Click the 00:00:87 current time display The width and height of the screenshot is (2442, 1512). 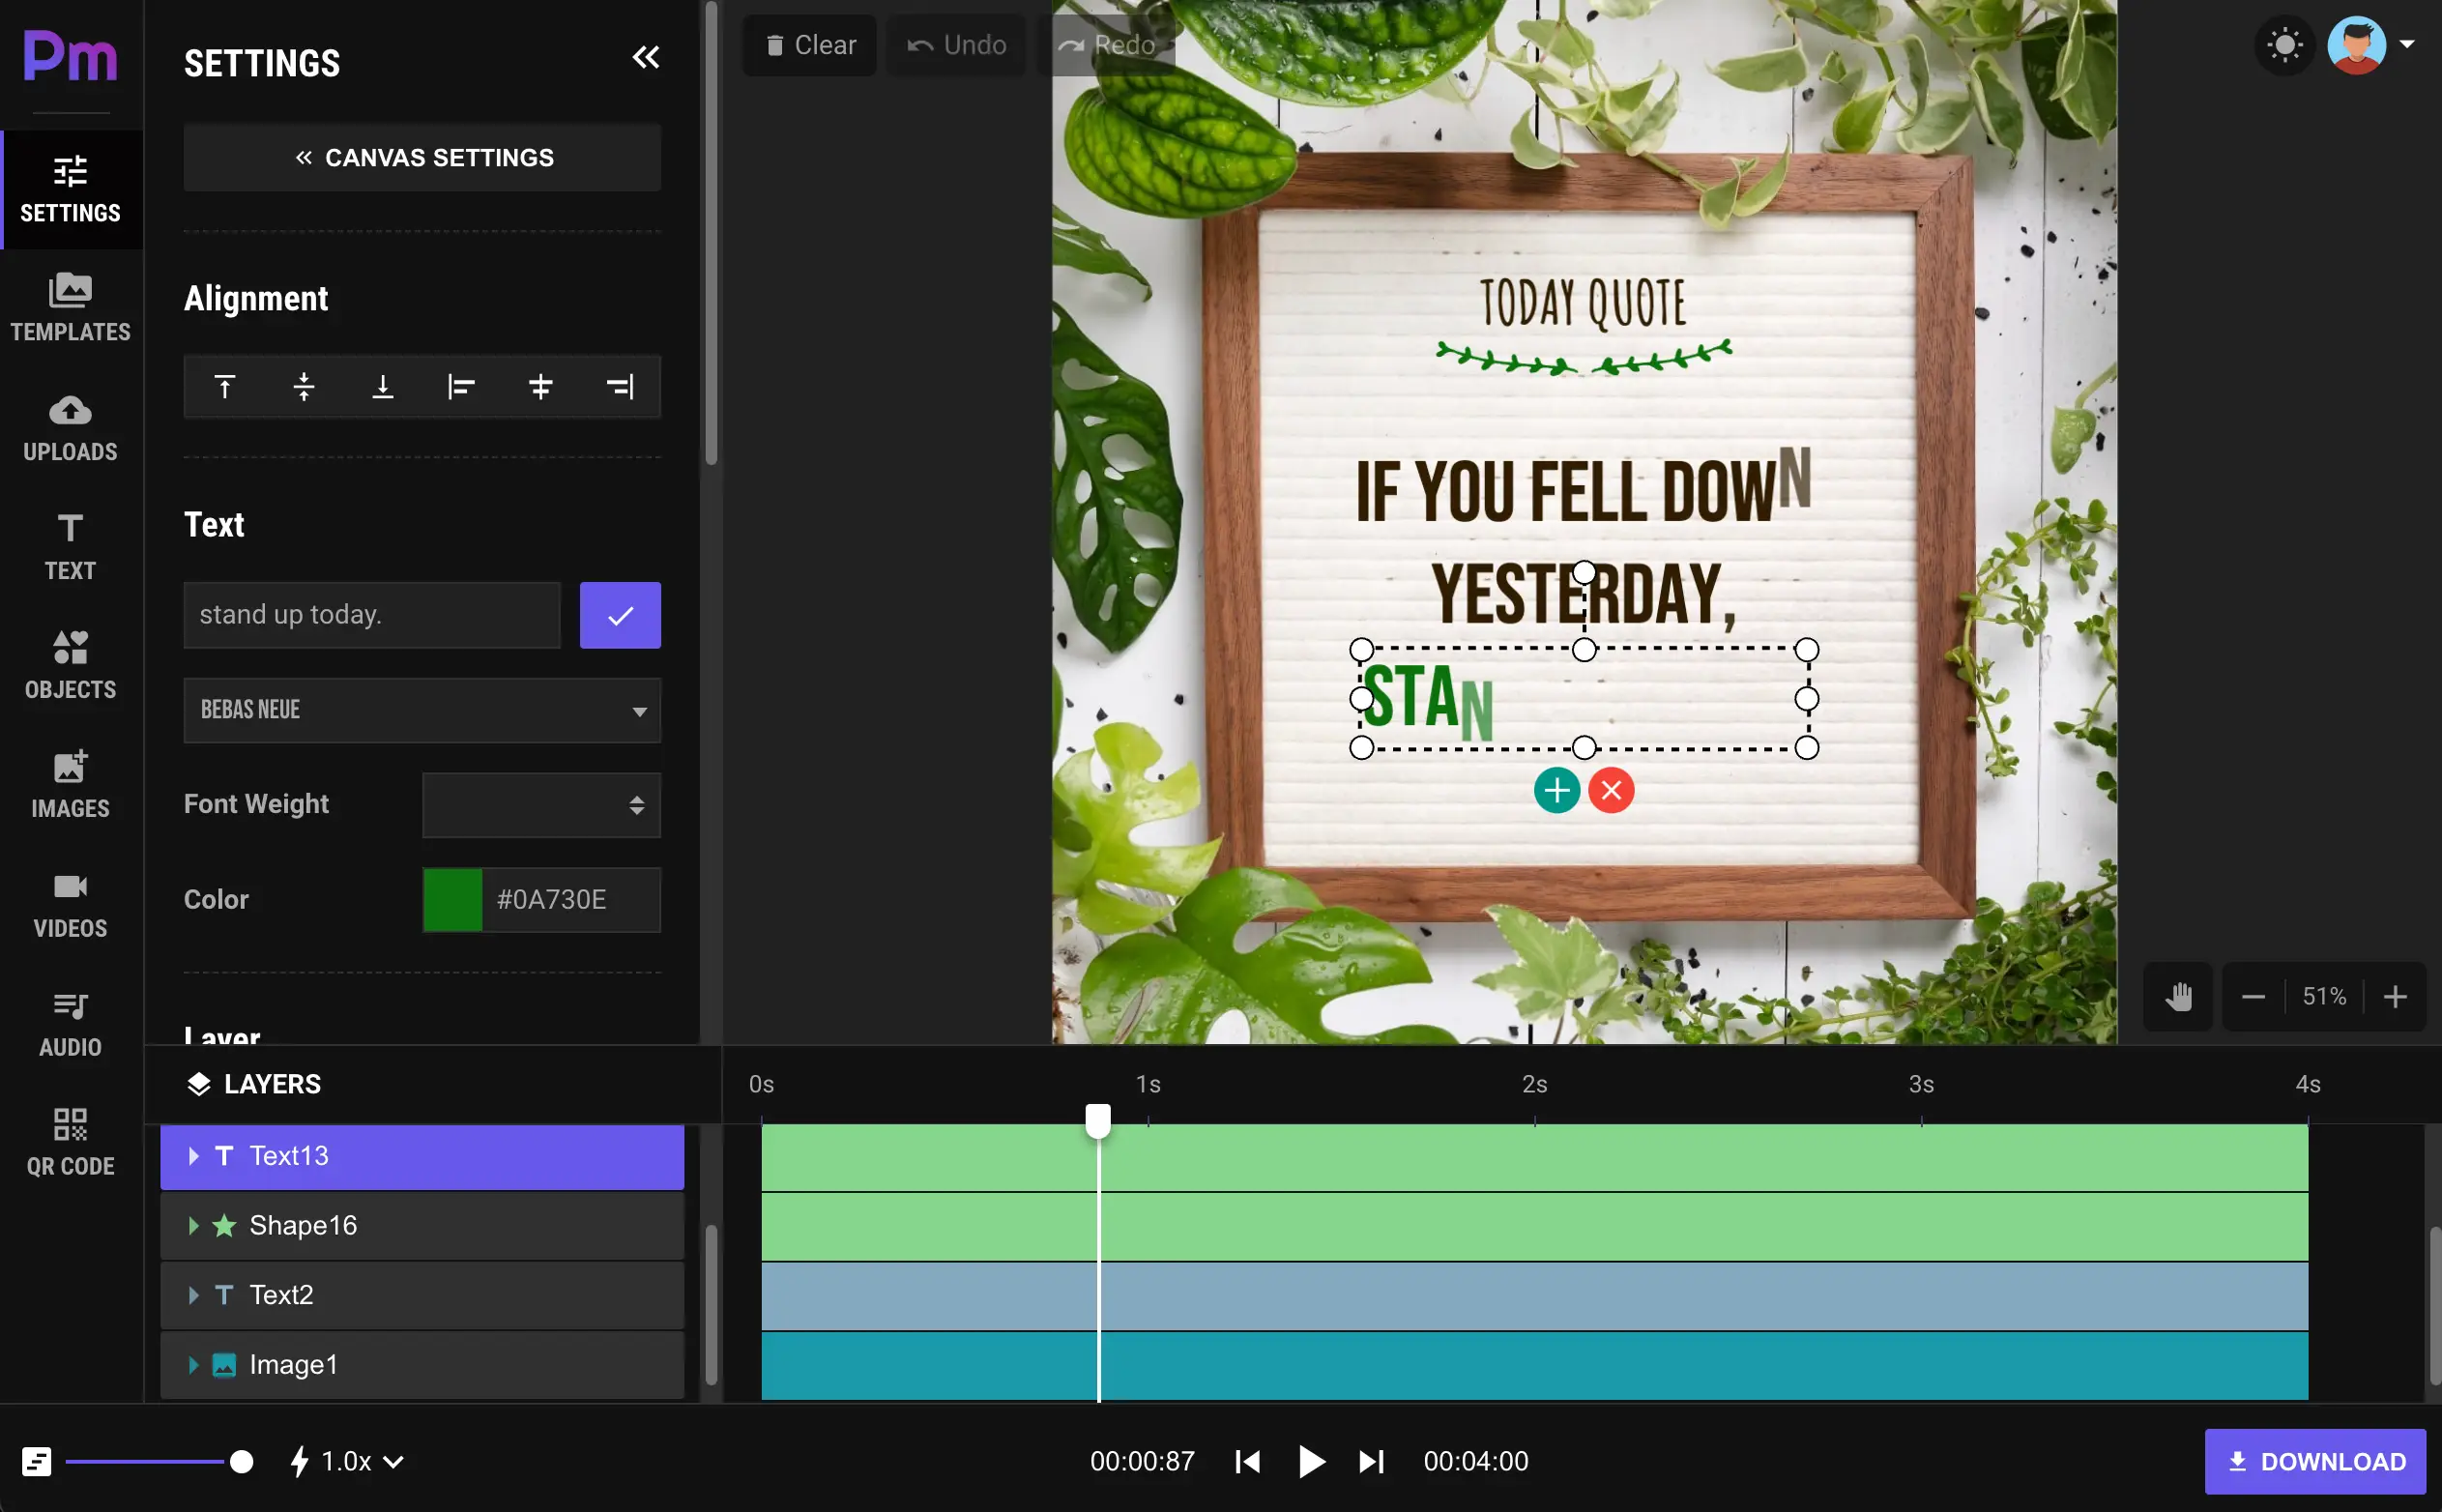[1142, 1462]
